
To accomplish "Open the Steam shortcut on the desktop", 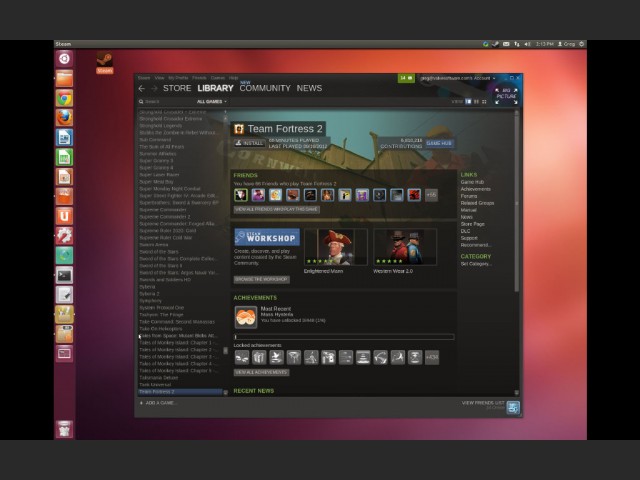I will [x=104, y=62].
